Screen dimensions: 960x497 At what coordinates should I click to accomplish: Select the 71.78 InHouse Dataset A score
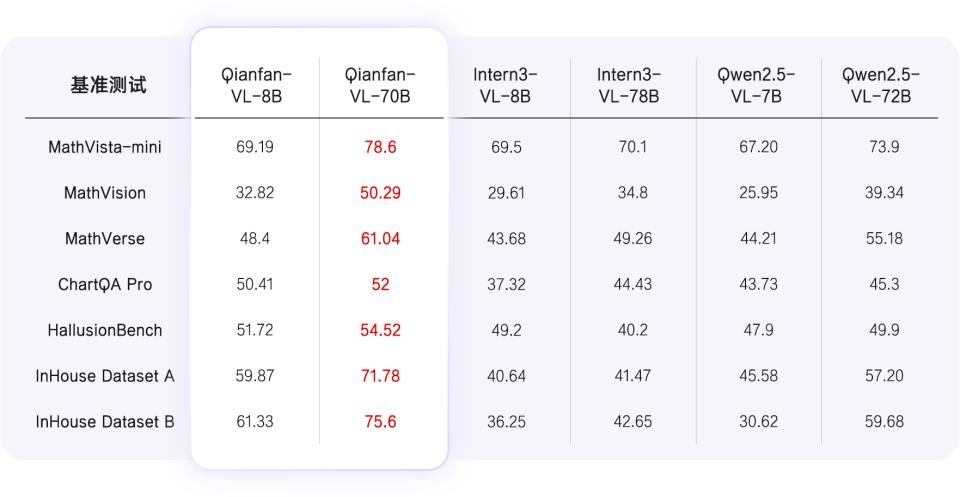coord(380,376)
